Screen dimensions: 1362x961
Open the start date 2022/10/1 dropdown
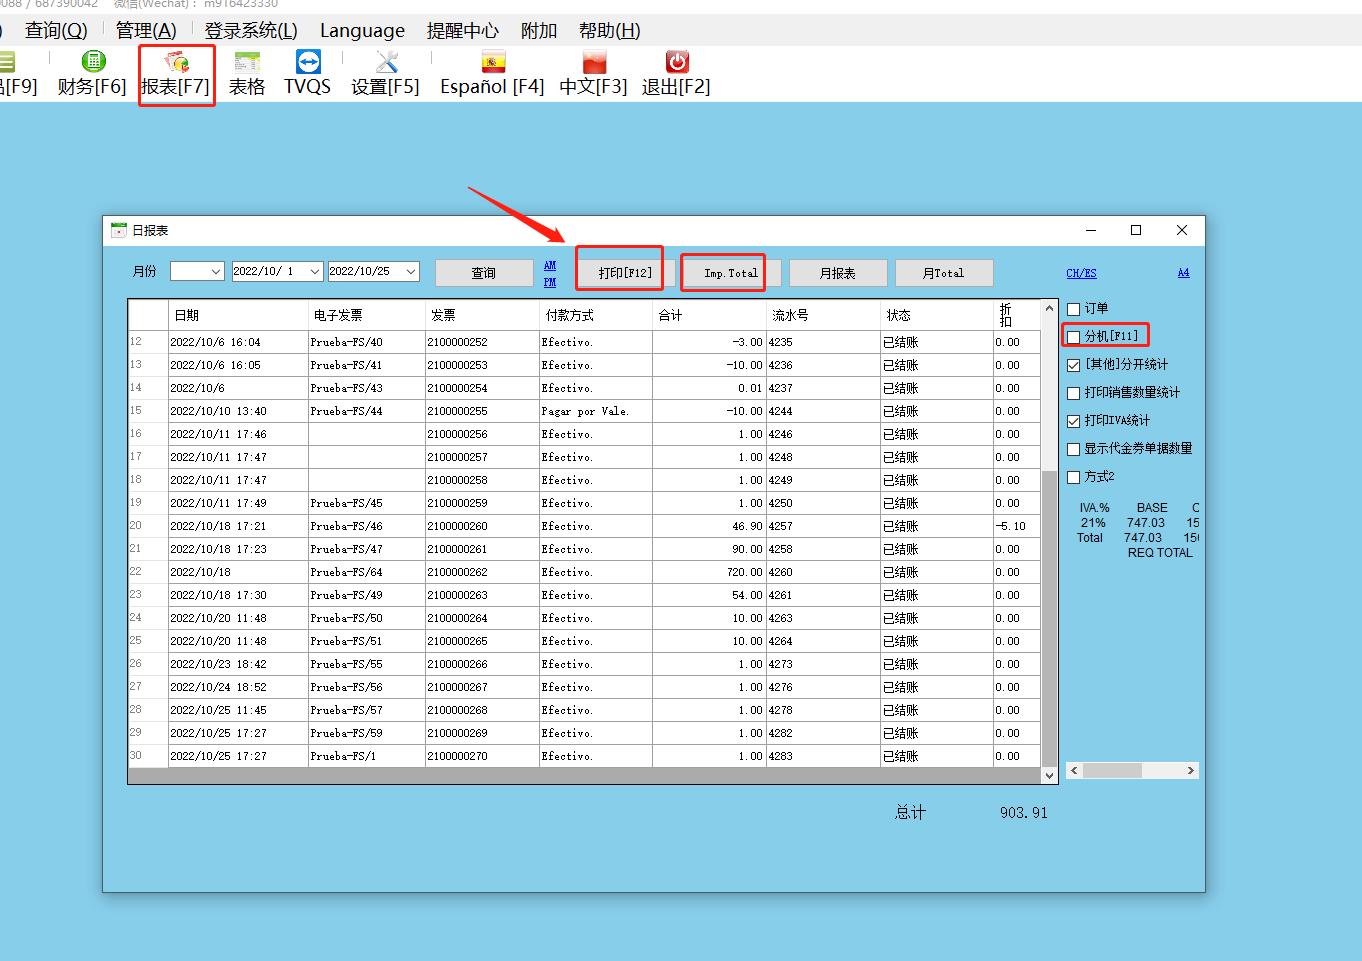tap(315, 271)
